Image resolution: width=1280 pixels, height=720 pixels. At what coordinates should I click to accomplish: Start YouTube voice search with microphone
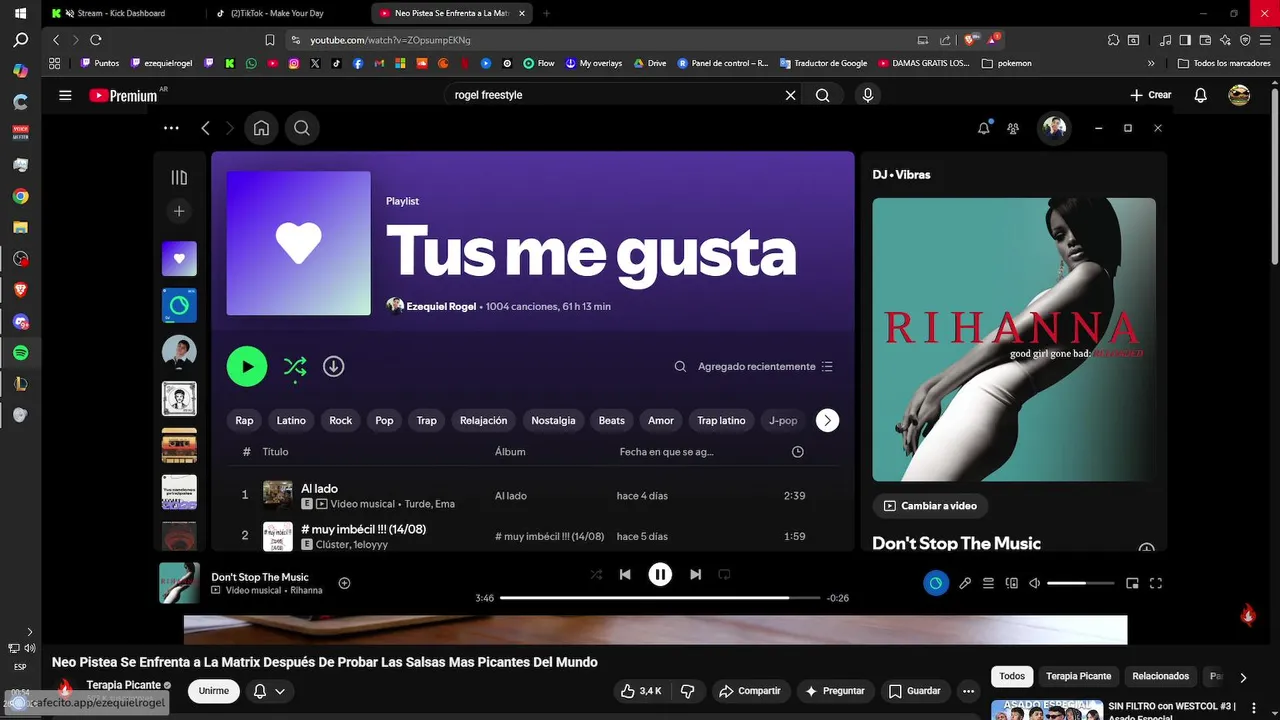click(x=868, y=95)
